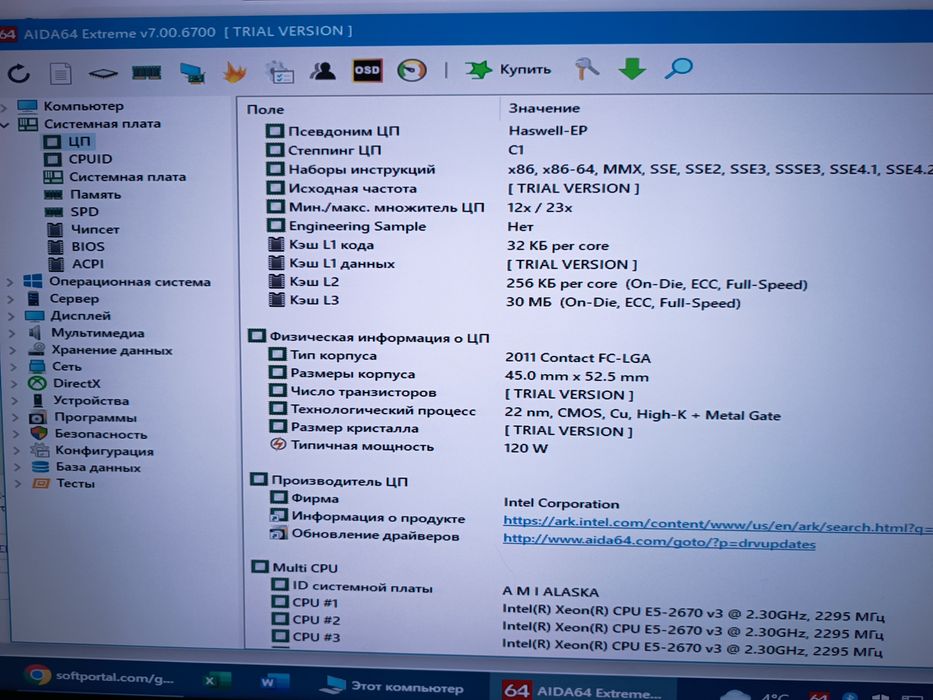Expand the Компьютер tree node
The height and width of the screenshot is (700, 933).
(x=5, y=107)
